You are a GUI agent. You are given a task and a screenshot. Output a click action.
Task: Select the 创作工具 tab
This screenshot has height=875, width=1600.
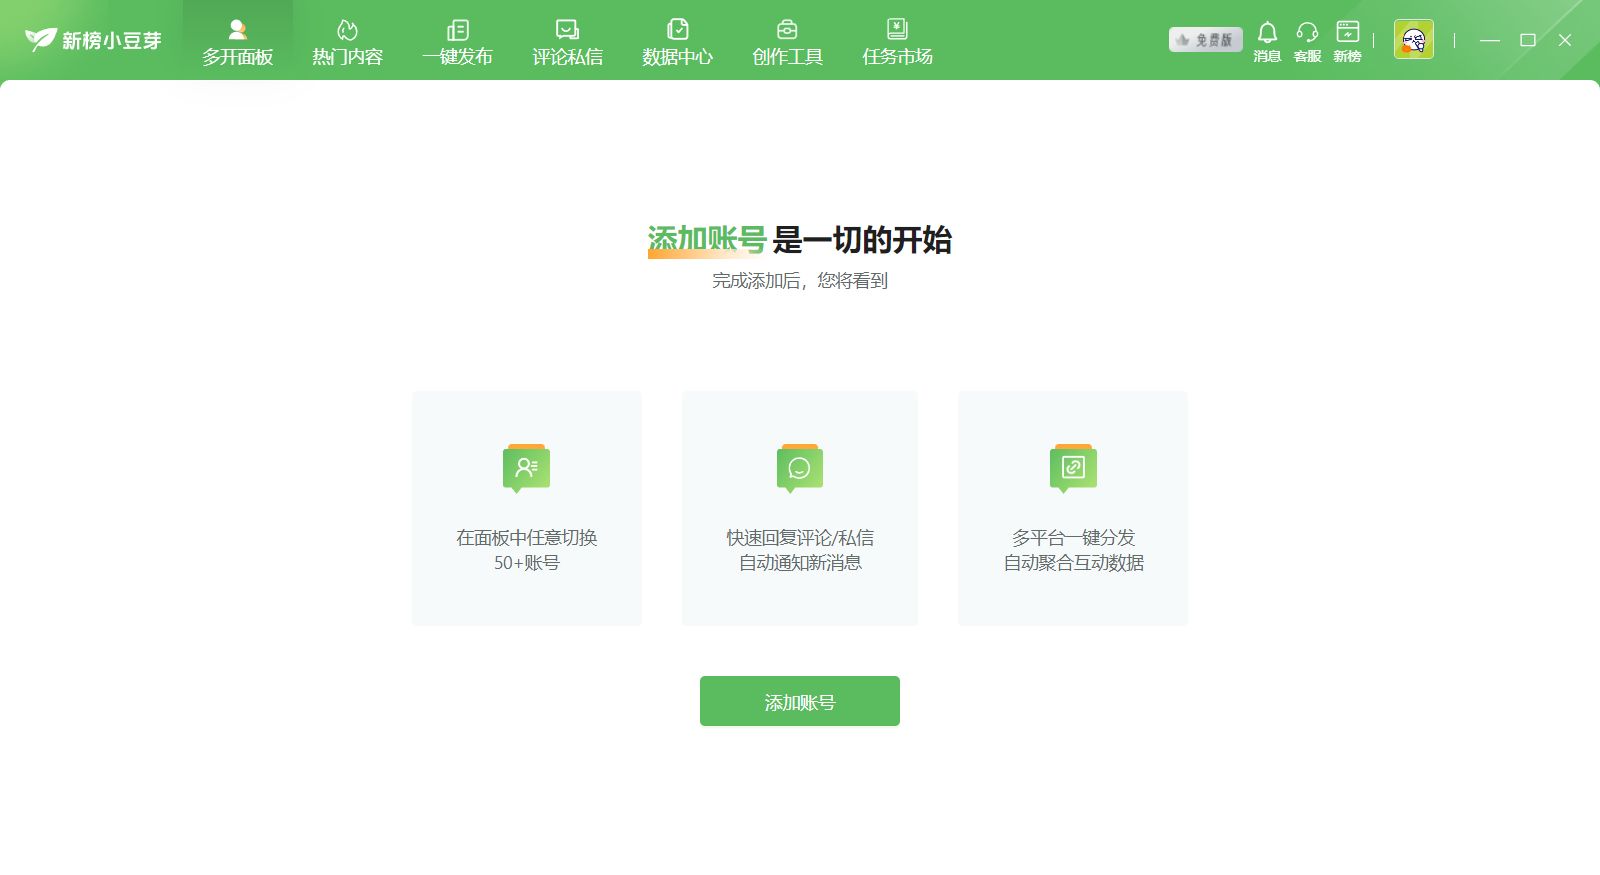(x=788, y=42)
